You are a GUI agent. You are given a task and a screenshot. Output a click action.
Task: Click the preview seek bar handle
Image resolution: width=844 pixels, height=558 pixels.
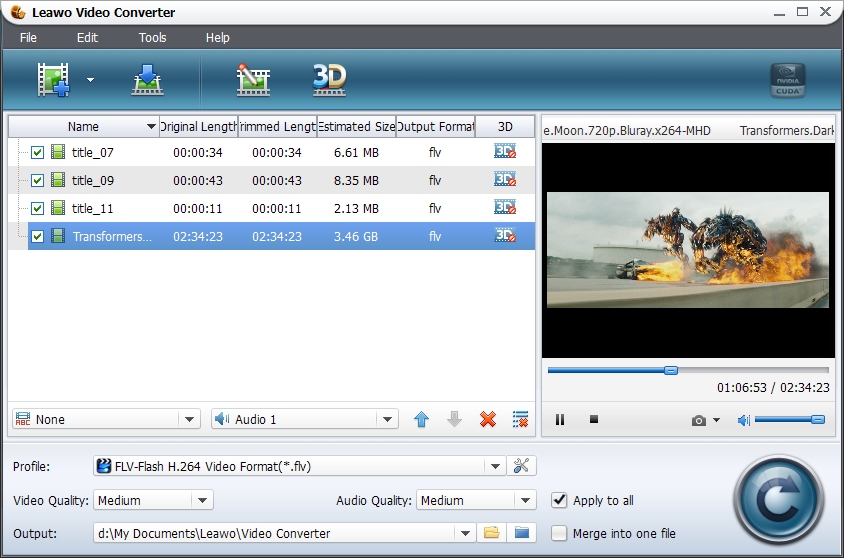pyautogui.click(x=671, y=370)
